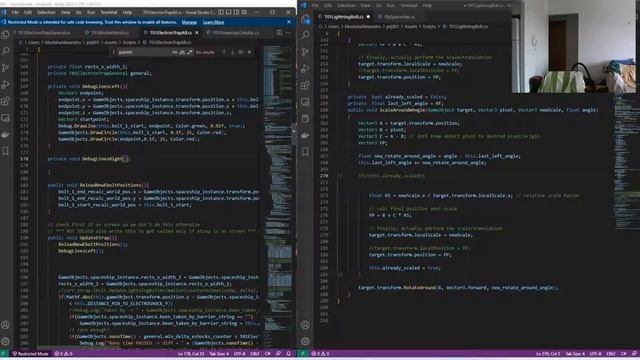Open Run menu in right VS Code window
Viewport: 640px width, 360px height.
coord(391,5)
